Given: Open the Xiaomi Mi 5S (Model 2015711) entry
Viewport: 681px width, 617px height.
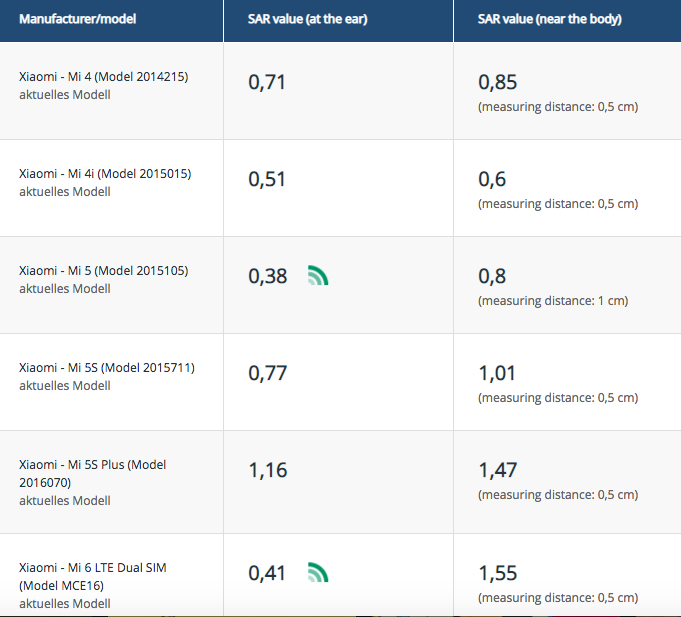Looking at the screenshot, I should click(x=107, y=368).
